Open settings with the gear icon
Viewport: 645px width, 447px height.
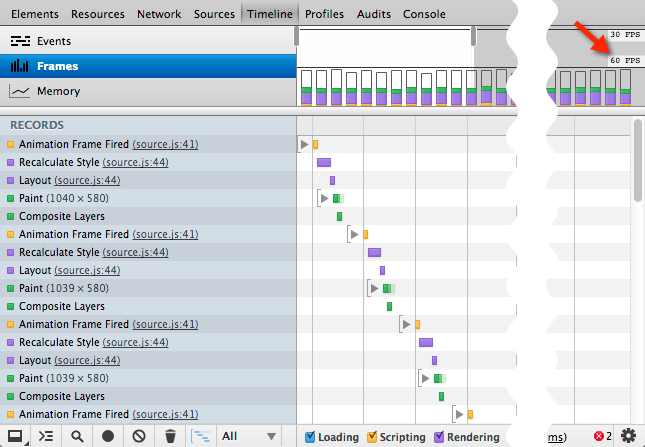click(628, 436)
